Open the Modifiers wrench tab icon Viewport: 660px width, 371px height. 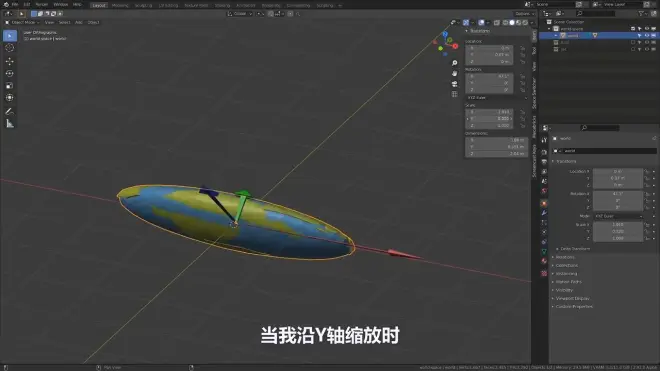[544, 213]
